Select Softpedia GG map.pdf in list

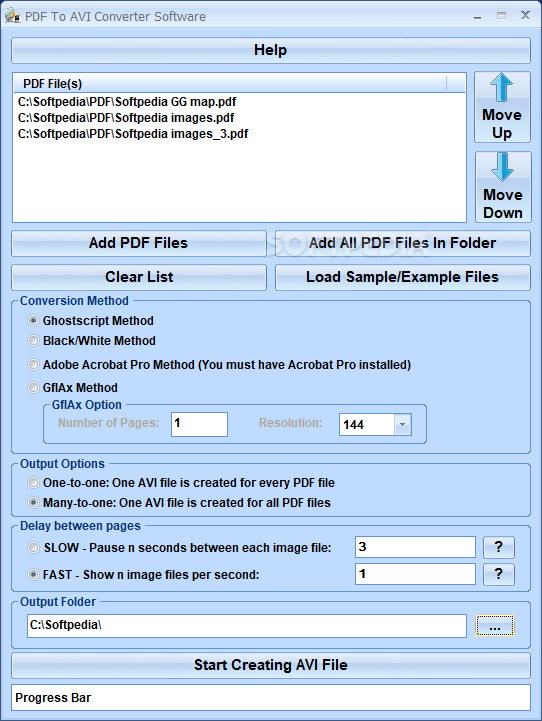pos(127,102)
